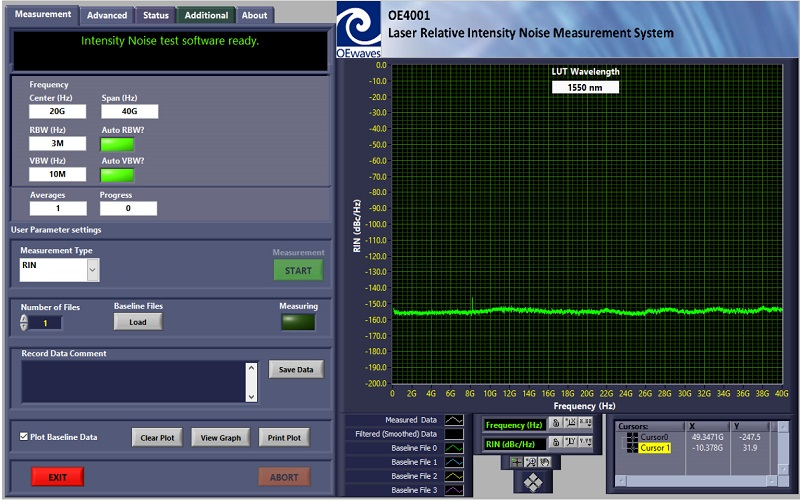Adjust the Number of Files stepper arrows
This screenshot has width=800, height=501.
pyautogui.click(x=24, y=322)
